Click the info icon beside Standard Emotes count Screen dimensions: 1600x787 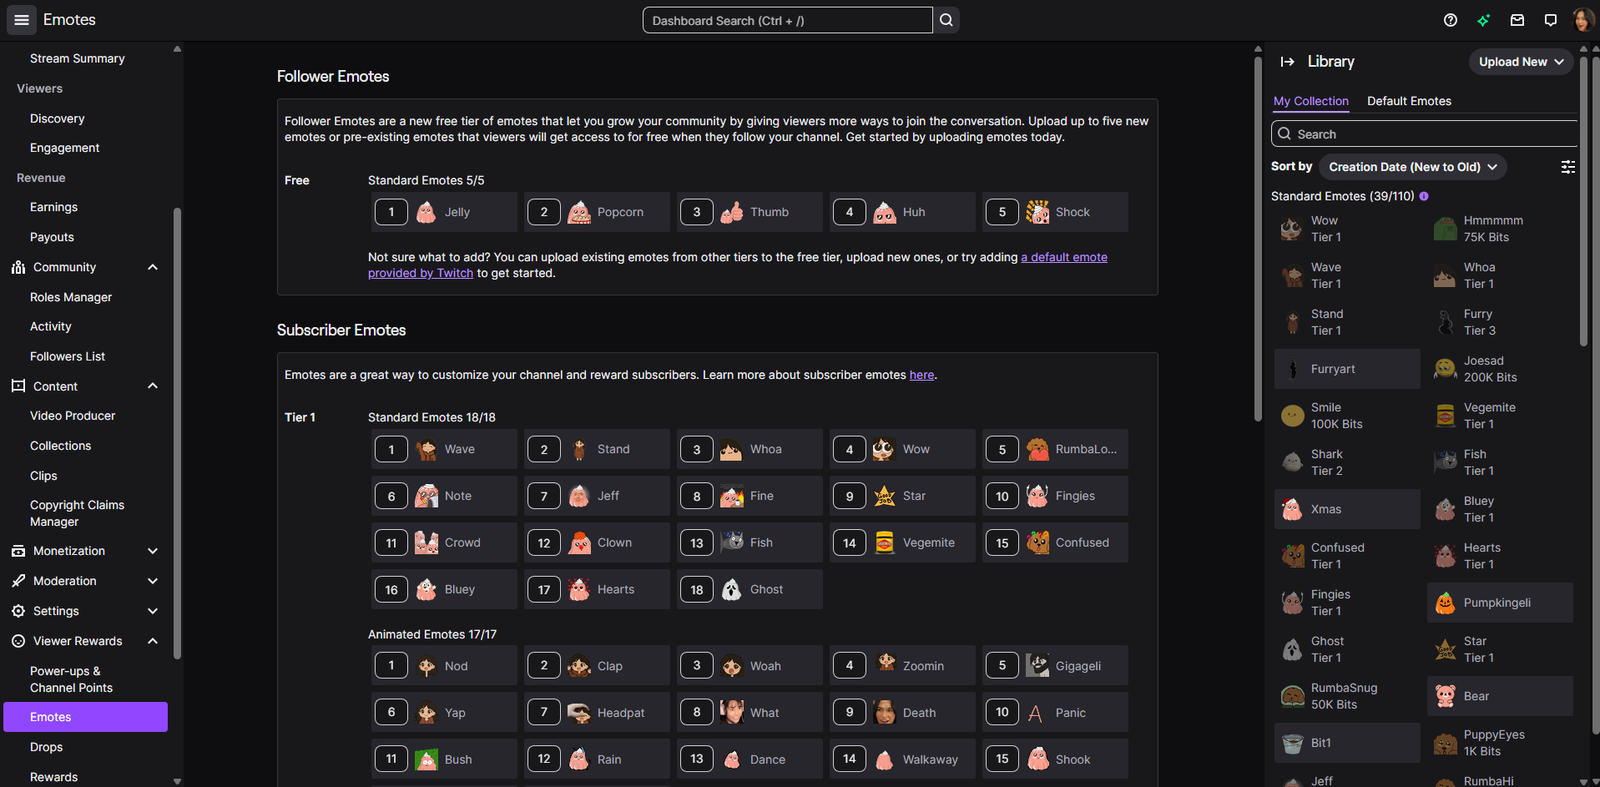click(1424, 196)
